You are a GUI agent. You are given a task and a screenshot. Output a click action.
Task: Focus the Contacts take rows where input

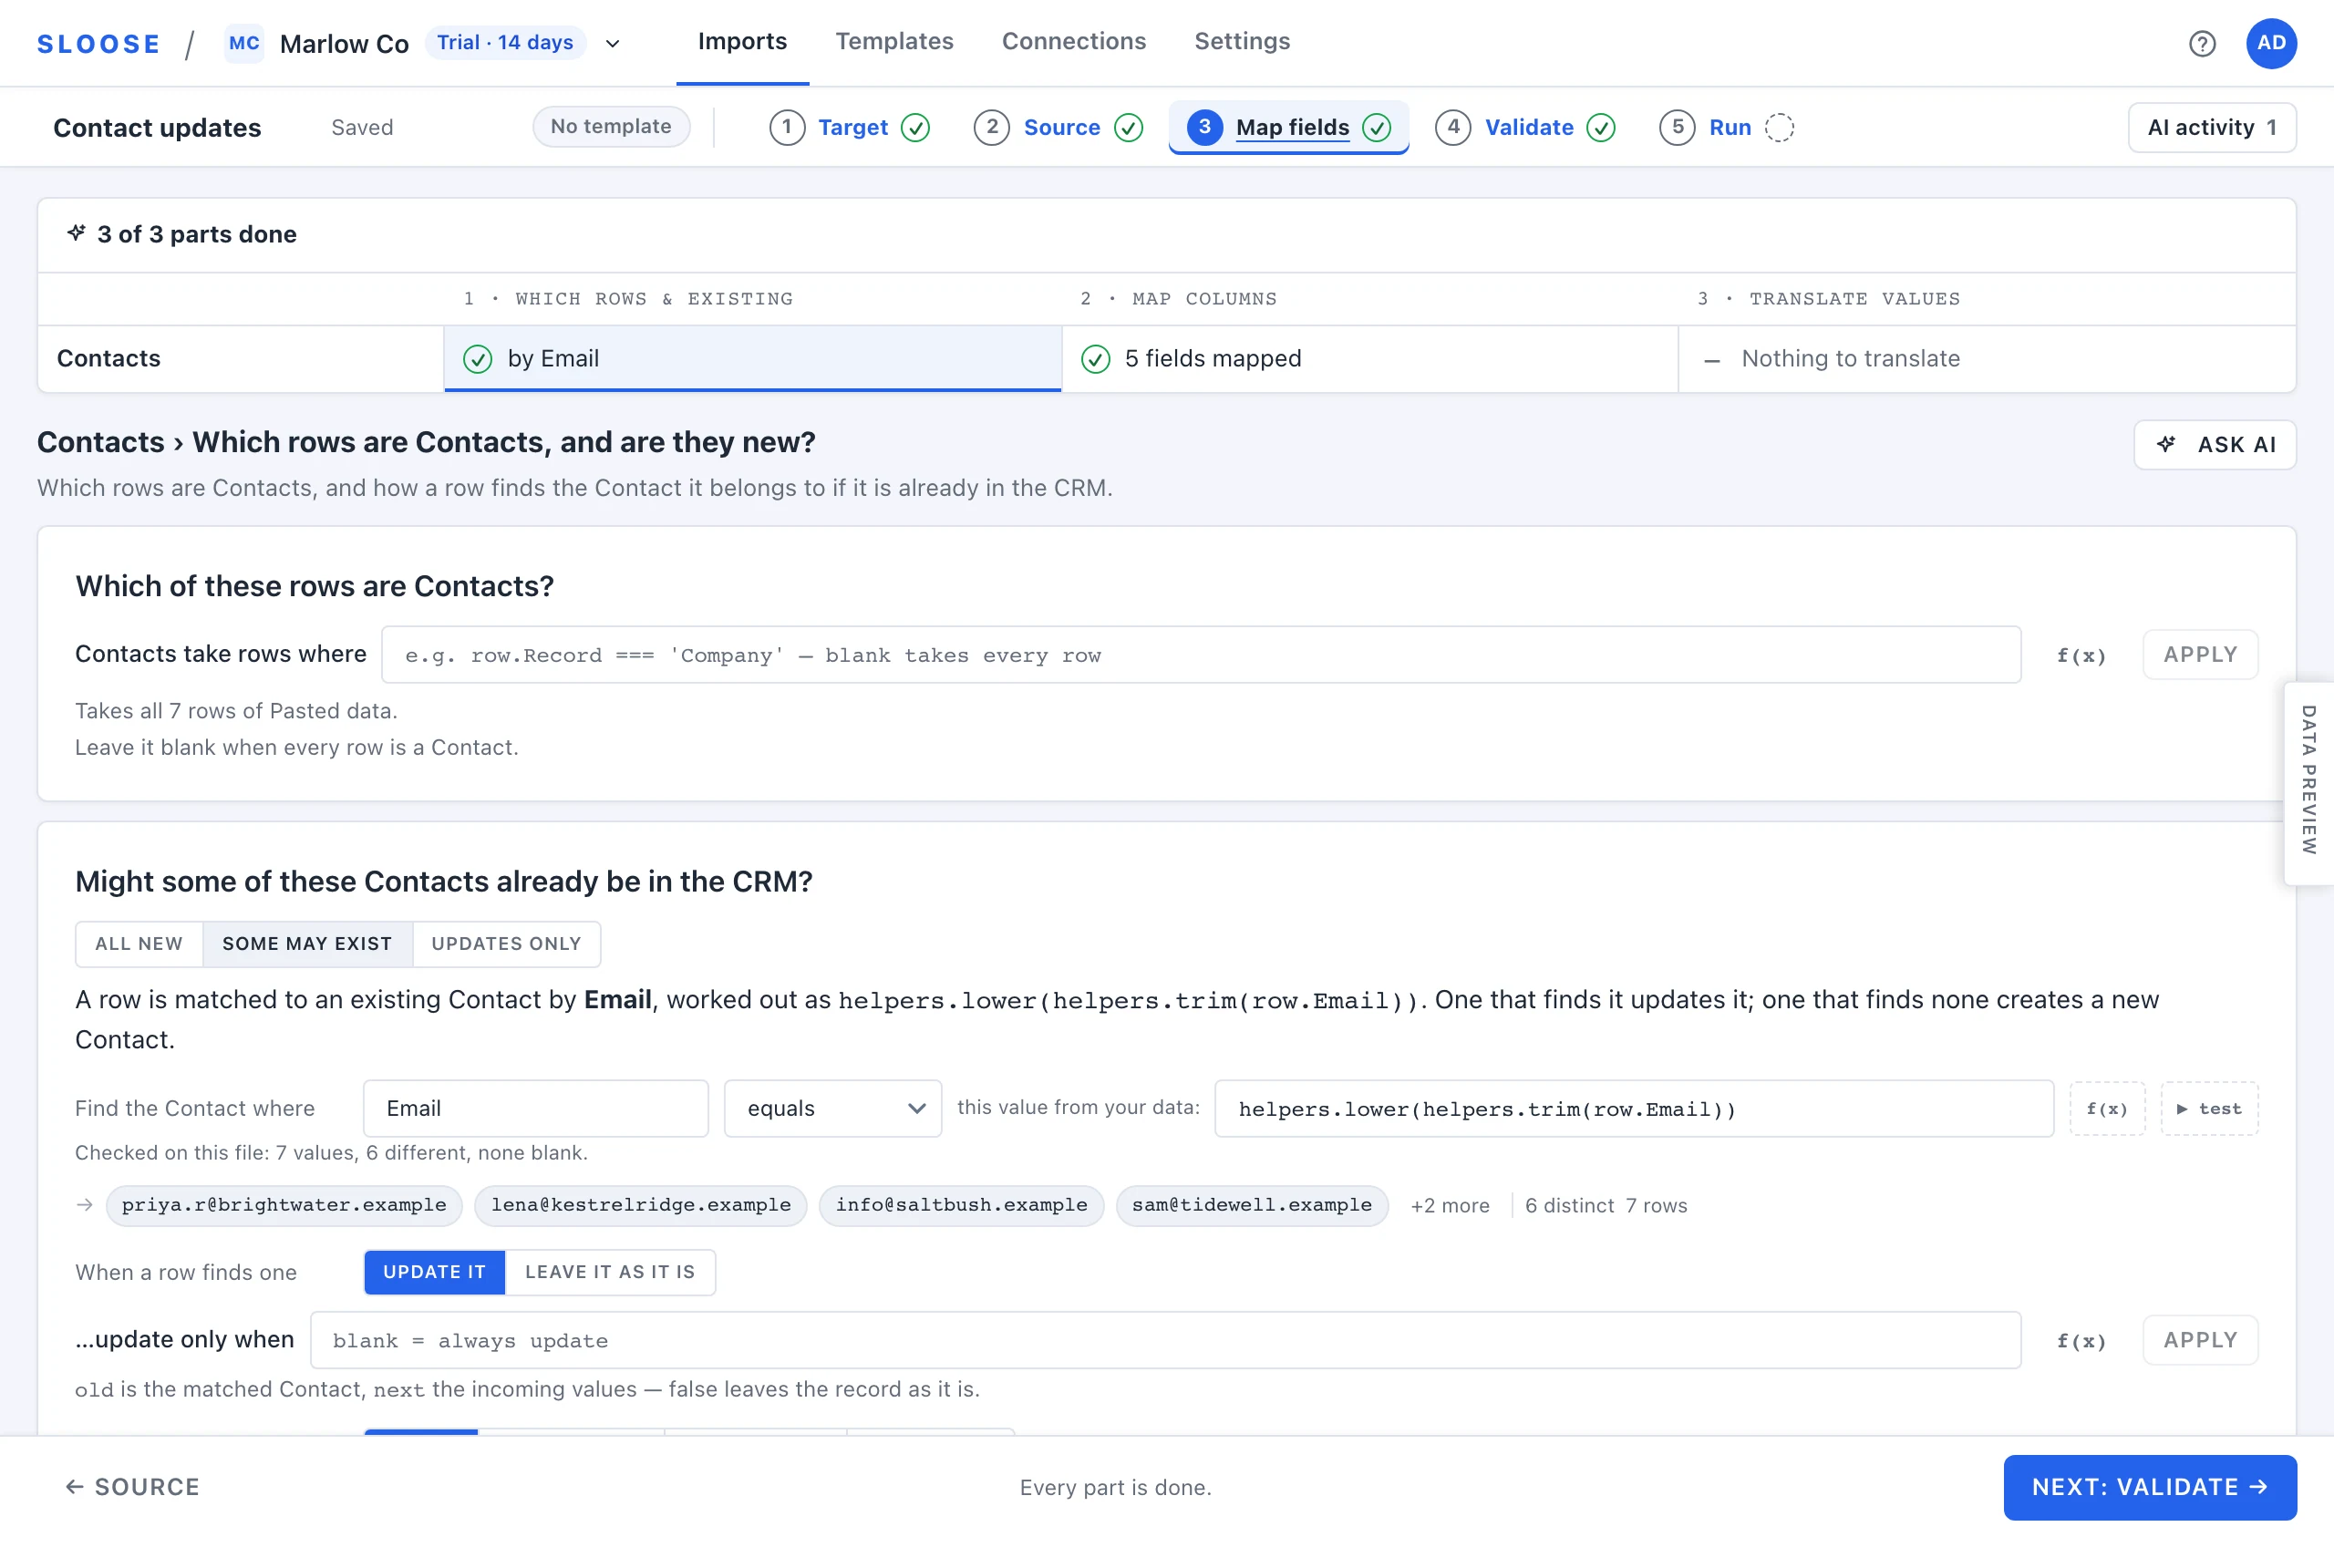coord(1201,655)
